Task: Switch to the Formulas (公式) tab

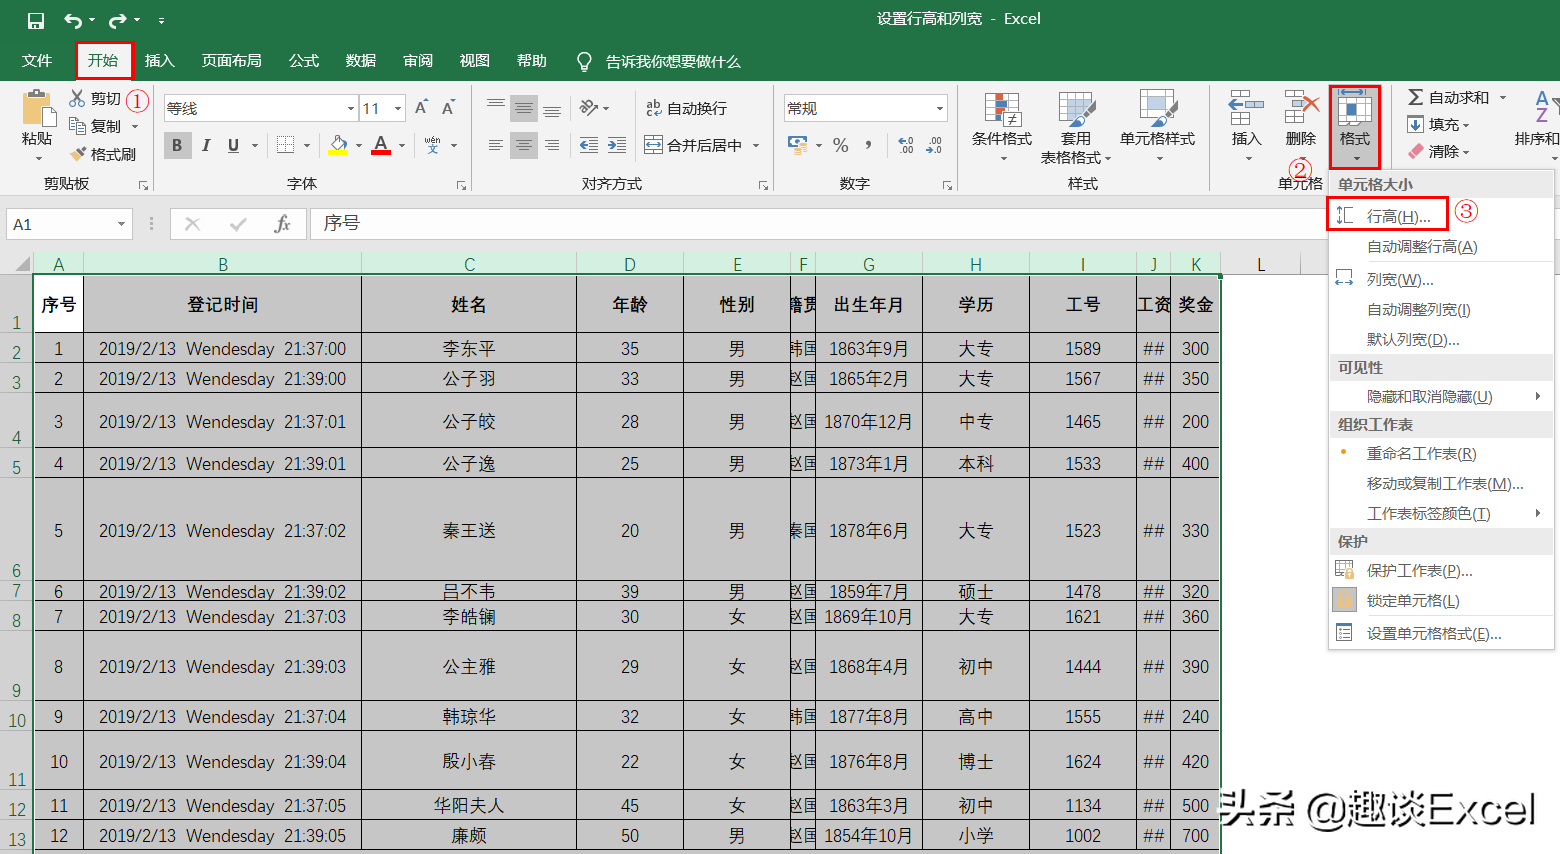Action: pos(304,61)
